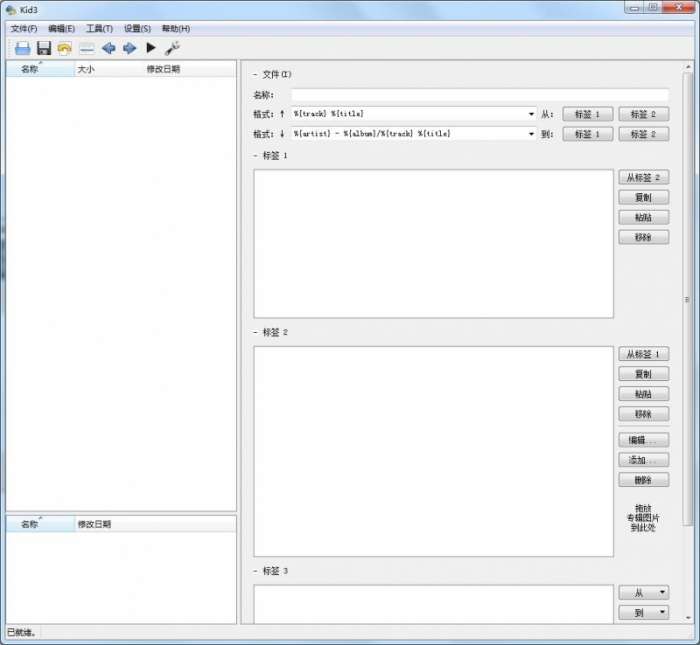Click 复制 button in 标签 2 section
This screenshot has width=700, height=645.
[x=644, y=374]
